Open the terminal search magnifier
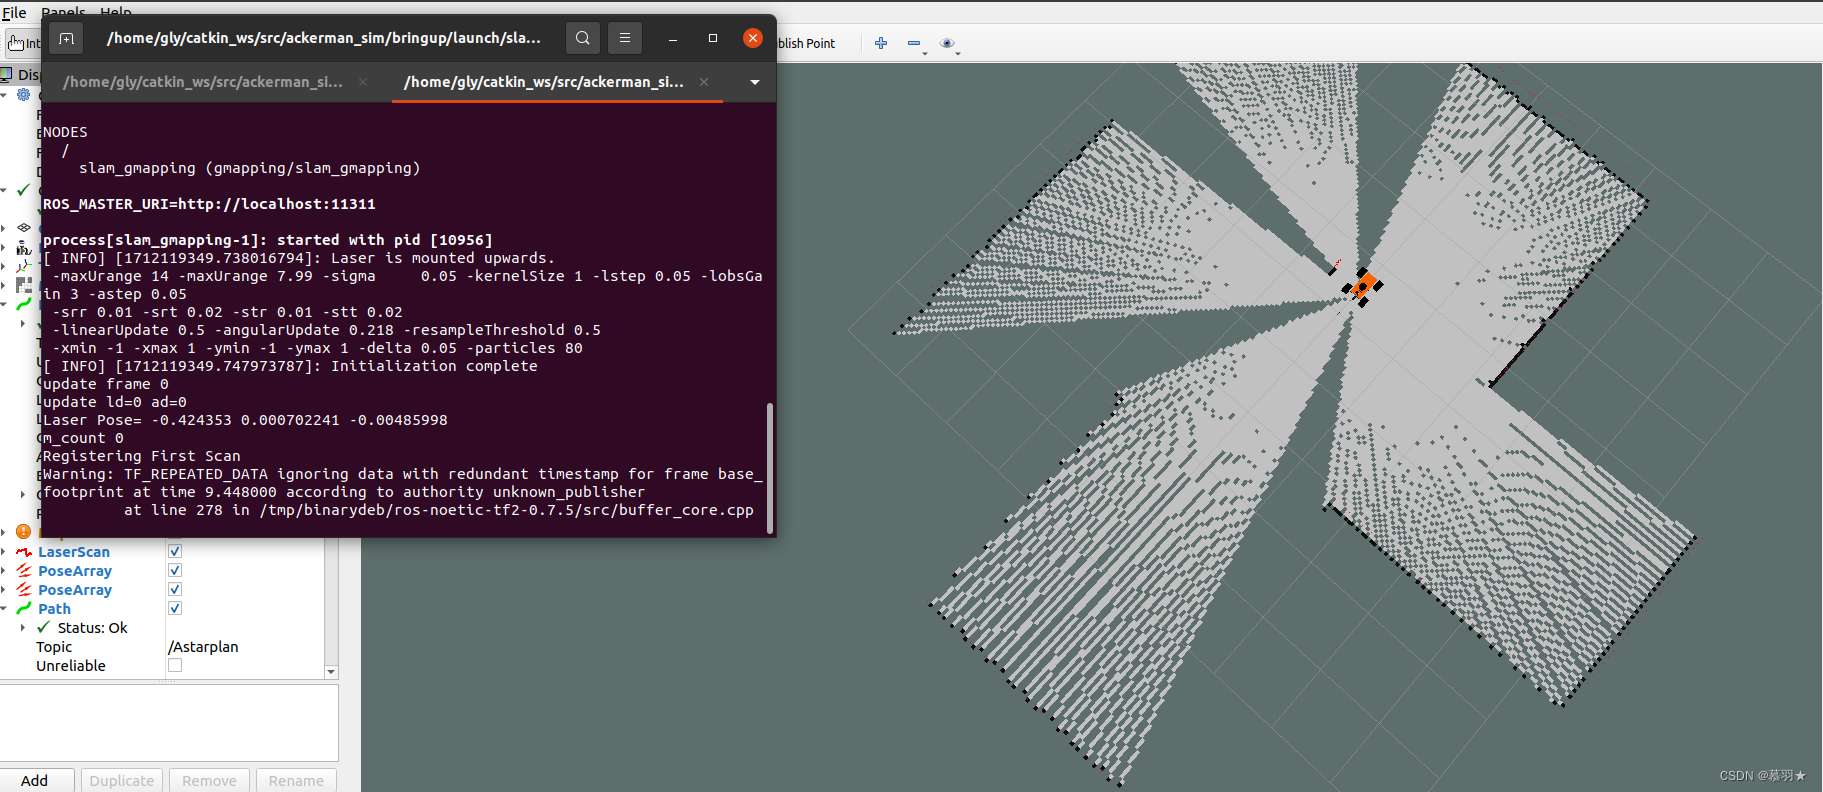Screen dimensions: 1823x792 coord(583,39)
